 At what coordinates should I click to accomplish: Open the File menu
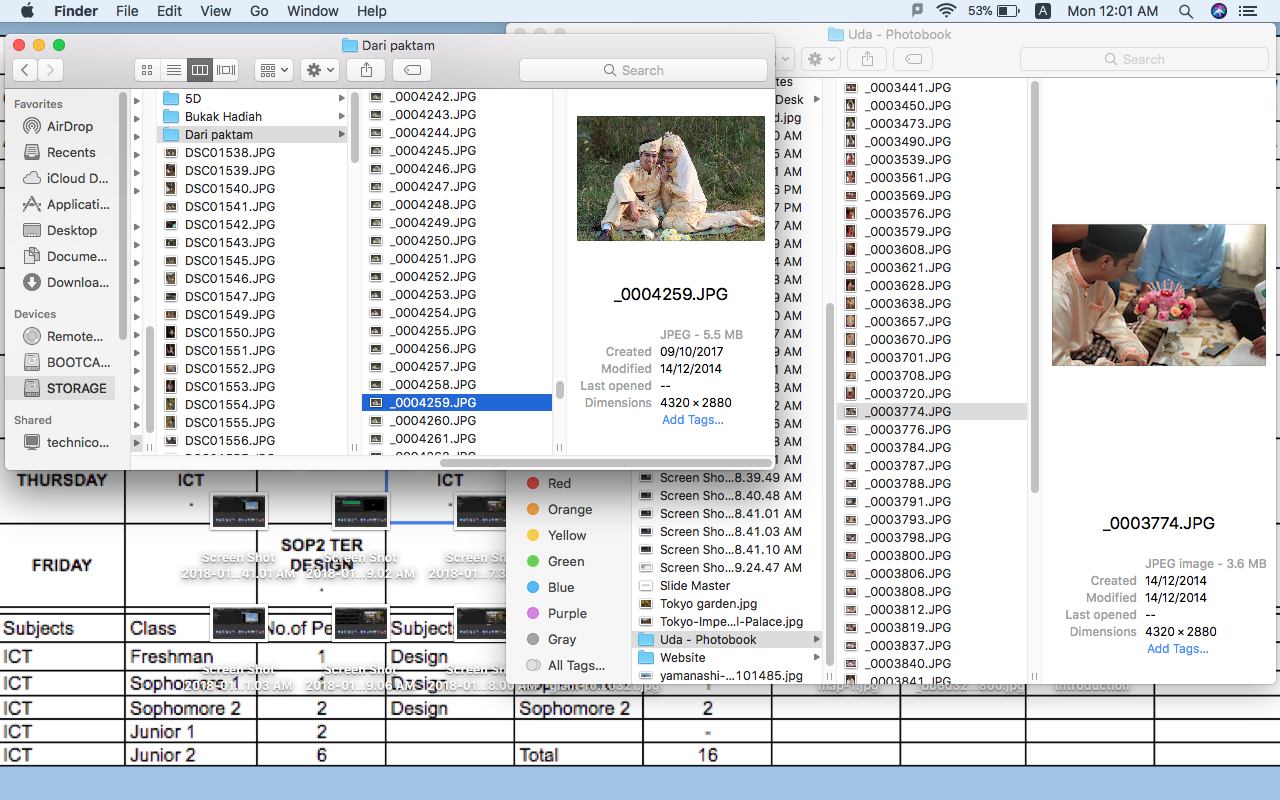click(127, 11)
